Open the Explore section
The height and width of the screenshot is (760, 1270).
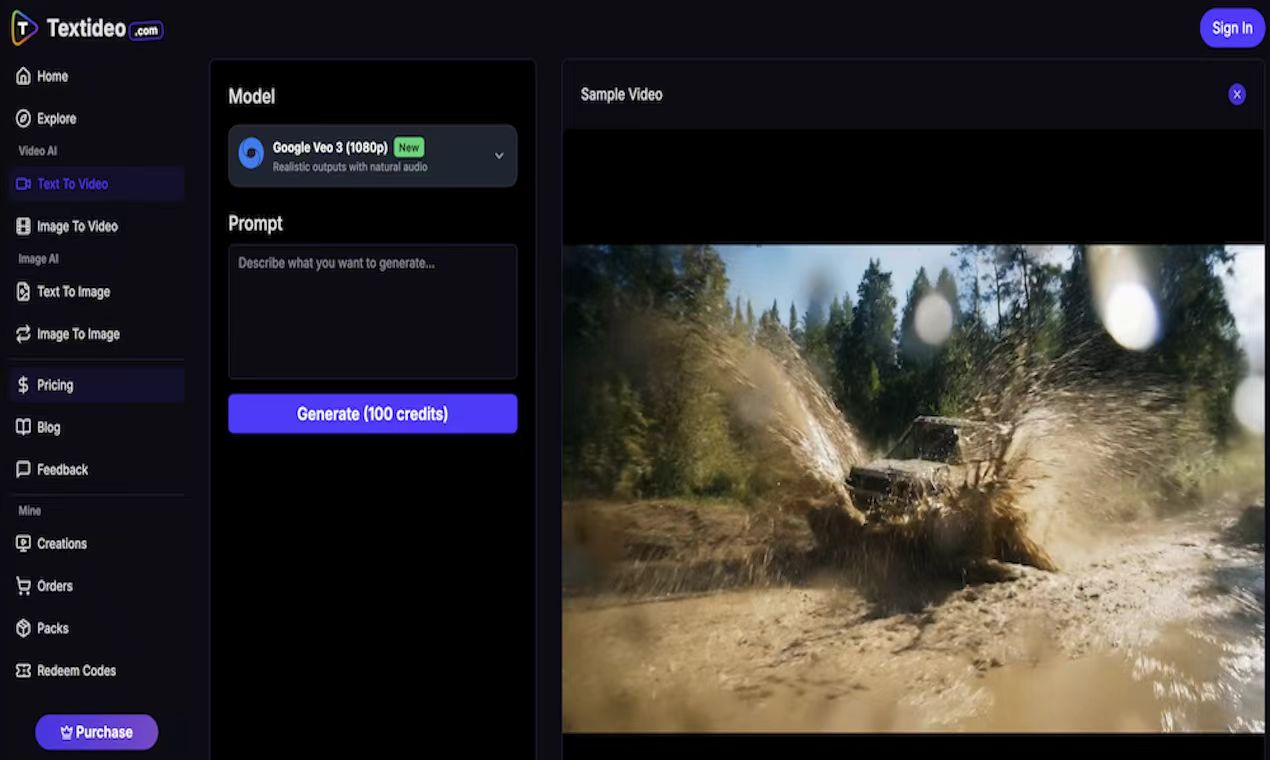pos(55,118)
